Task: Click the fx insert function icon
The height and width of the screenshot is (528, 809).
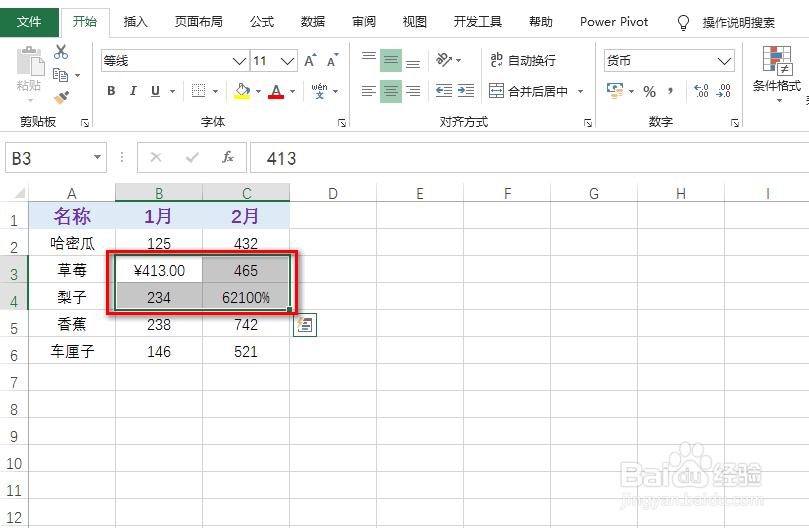Action: pyautogui.click(x=228, y=157)
